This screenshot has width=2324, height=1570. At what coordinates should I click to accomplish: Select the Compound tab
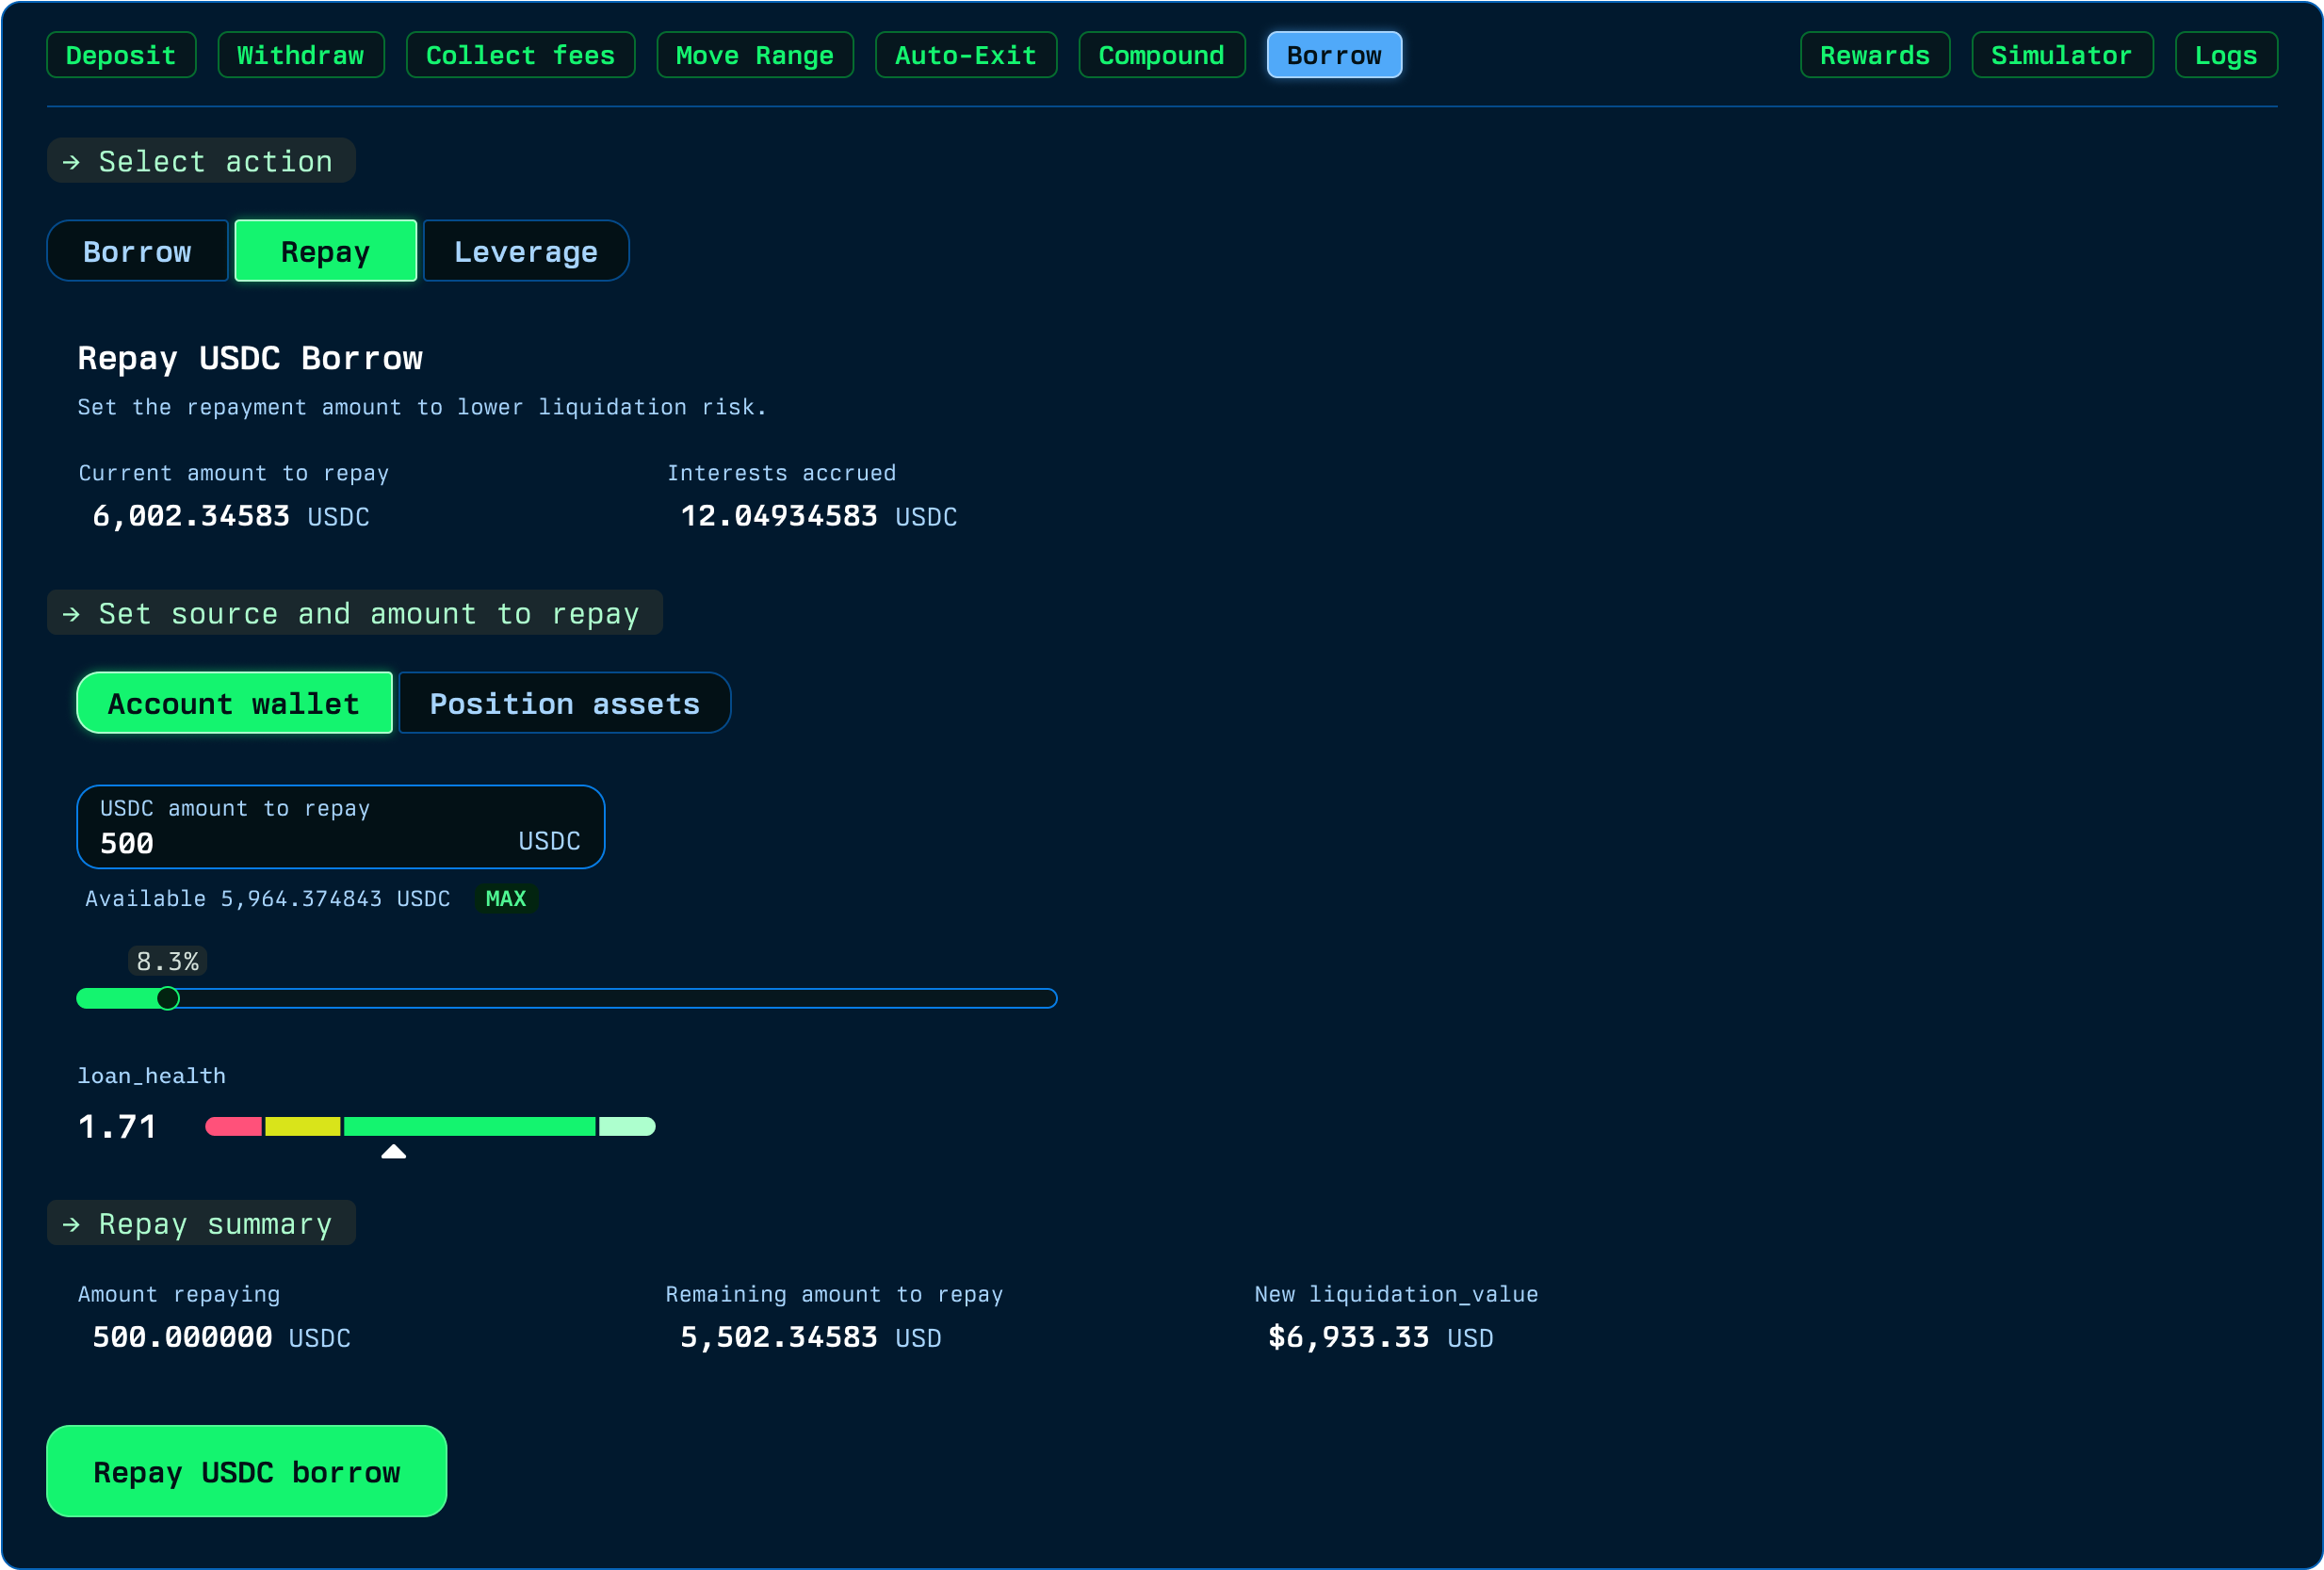pos(1161,55)
